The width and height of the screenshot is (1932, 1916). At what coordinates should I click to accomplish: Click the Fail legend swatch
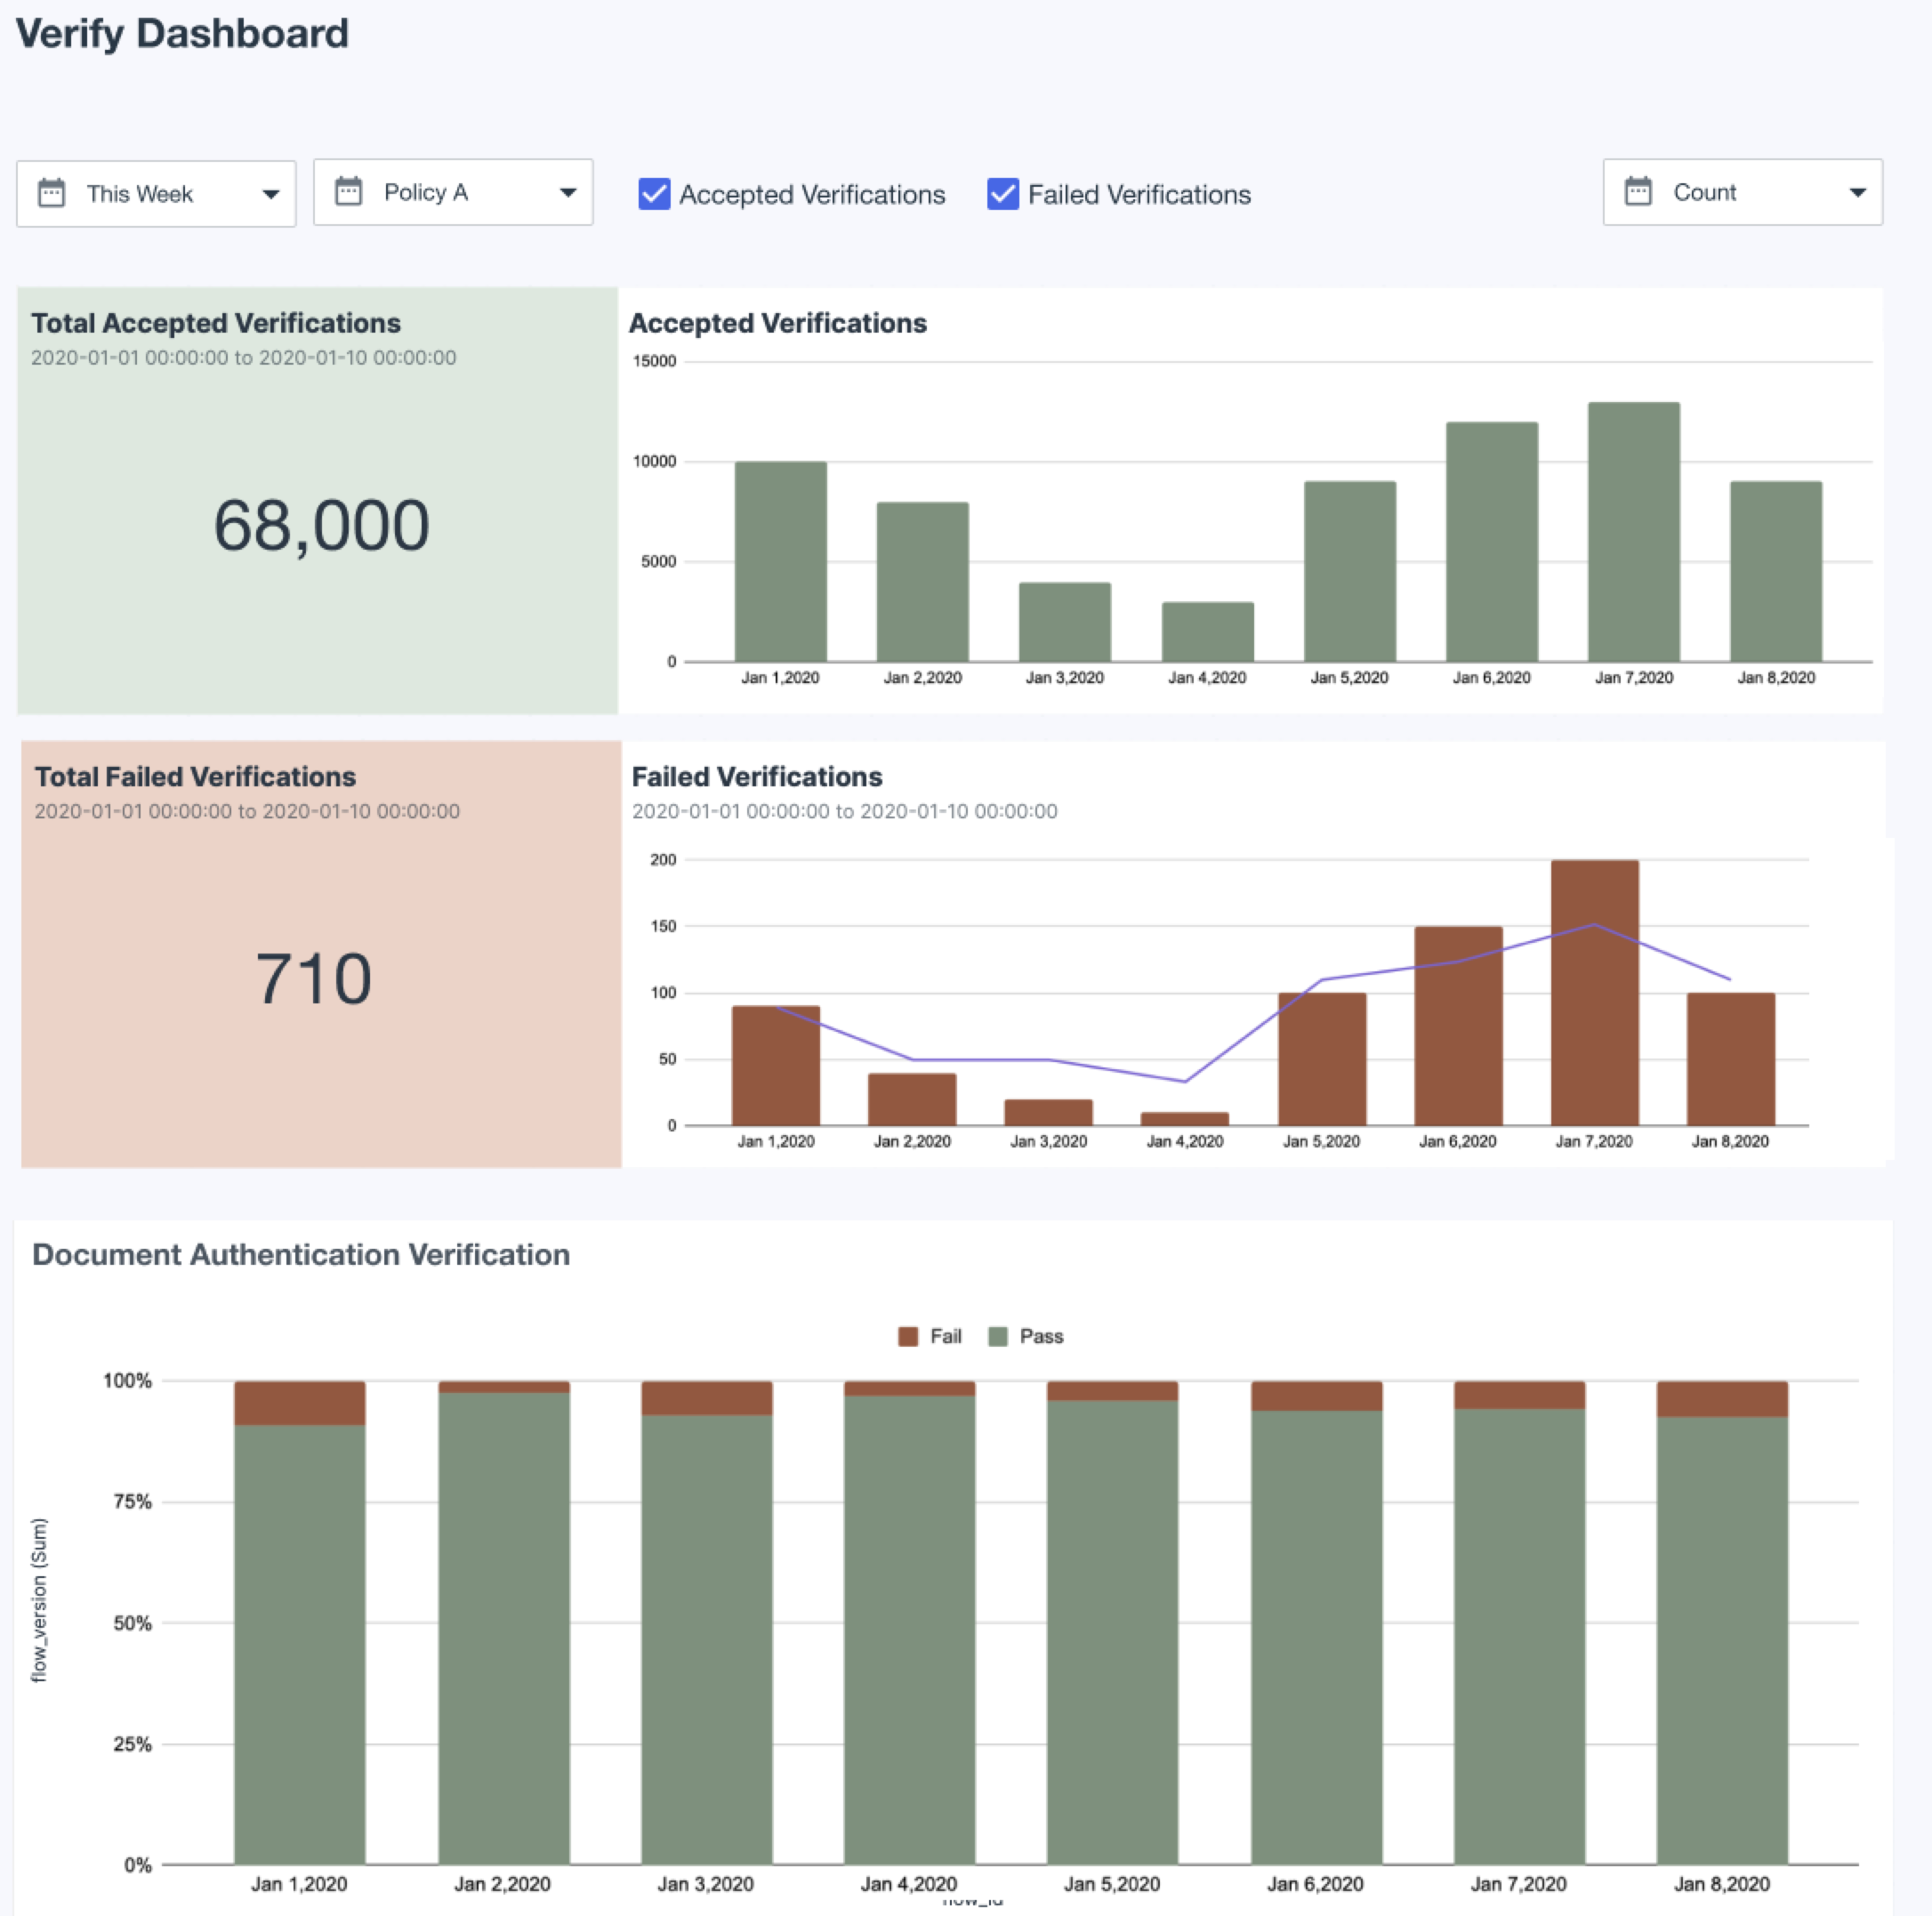907,1336
